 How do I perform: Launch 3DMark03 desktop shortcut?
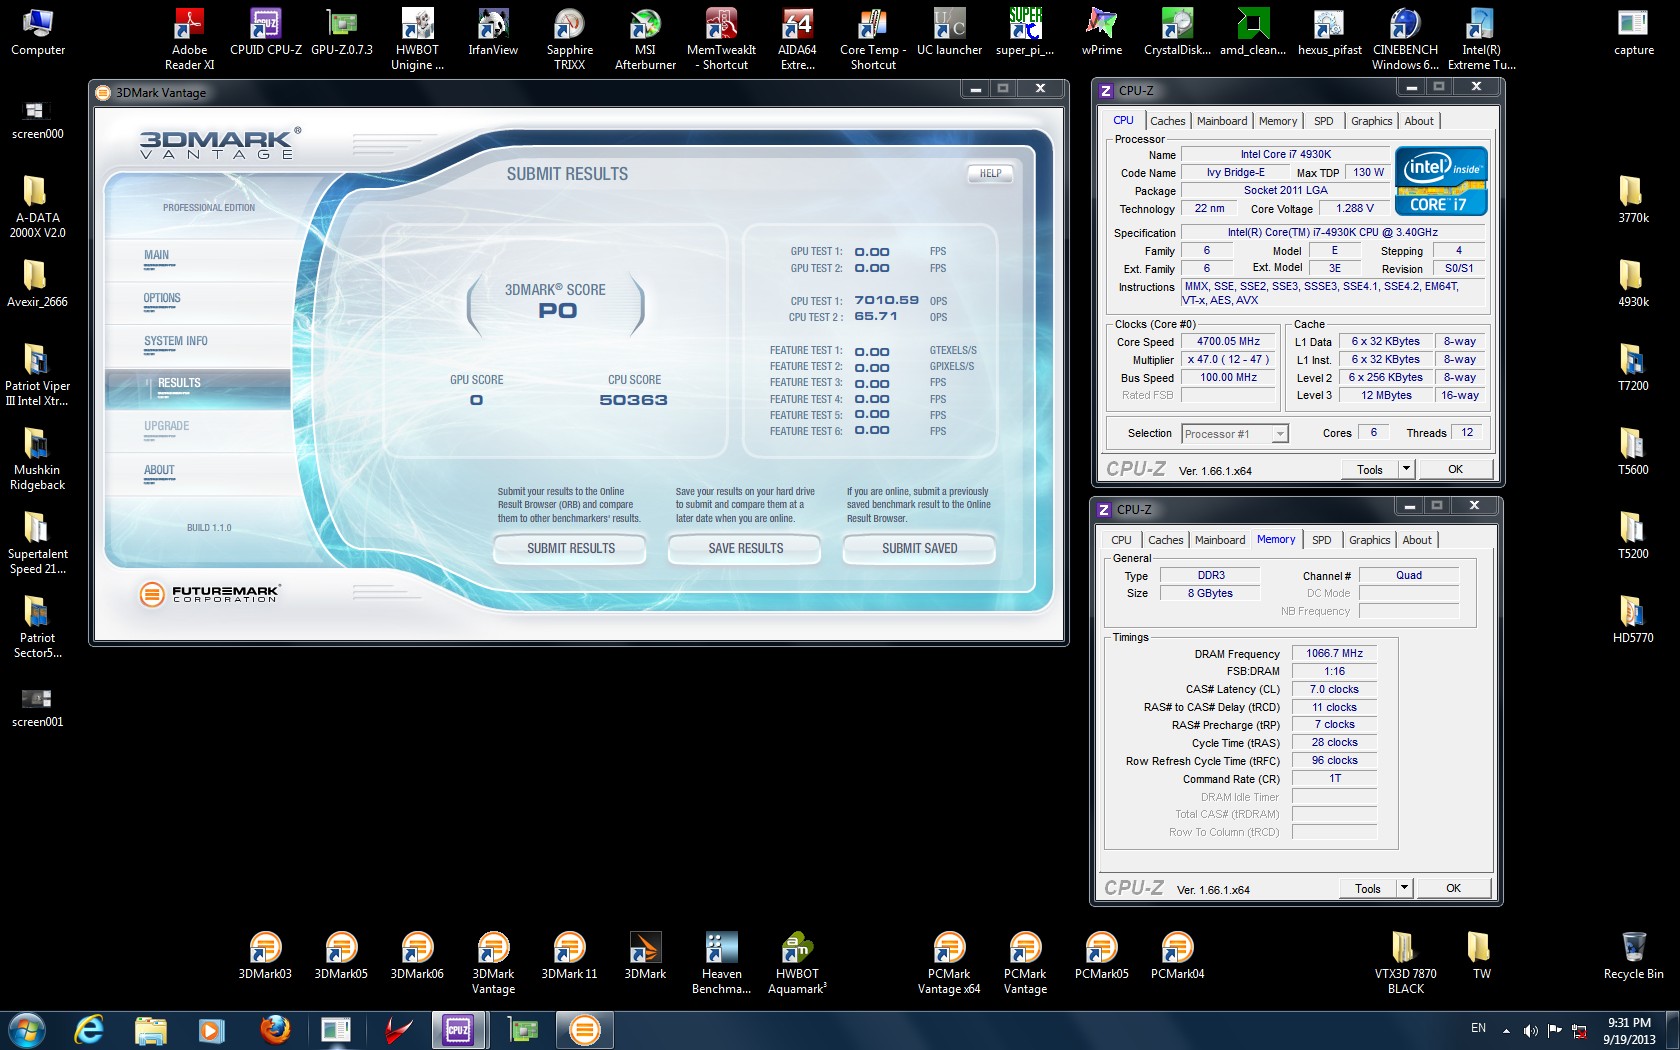(x=265, y=956)
